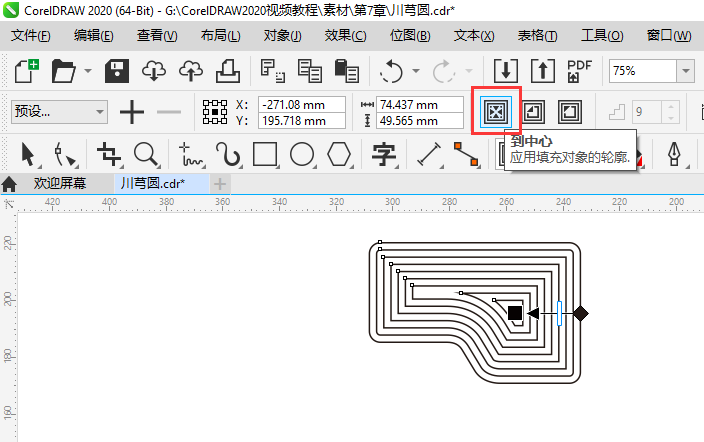This screenshot has width=704, height=442.
Task: Select the Zoom magnifier tool
Action: (x=146, y=154)
